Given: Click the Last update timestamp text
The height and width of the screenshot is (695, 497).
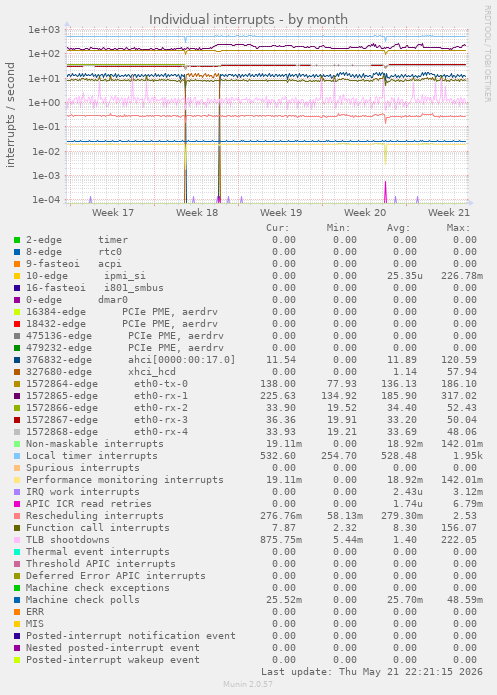Looking at the screenshot, I should click(372, 672).
